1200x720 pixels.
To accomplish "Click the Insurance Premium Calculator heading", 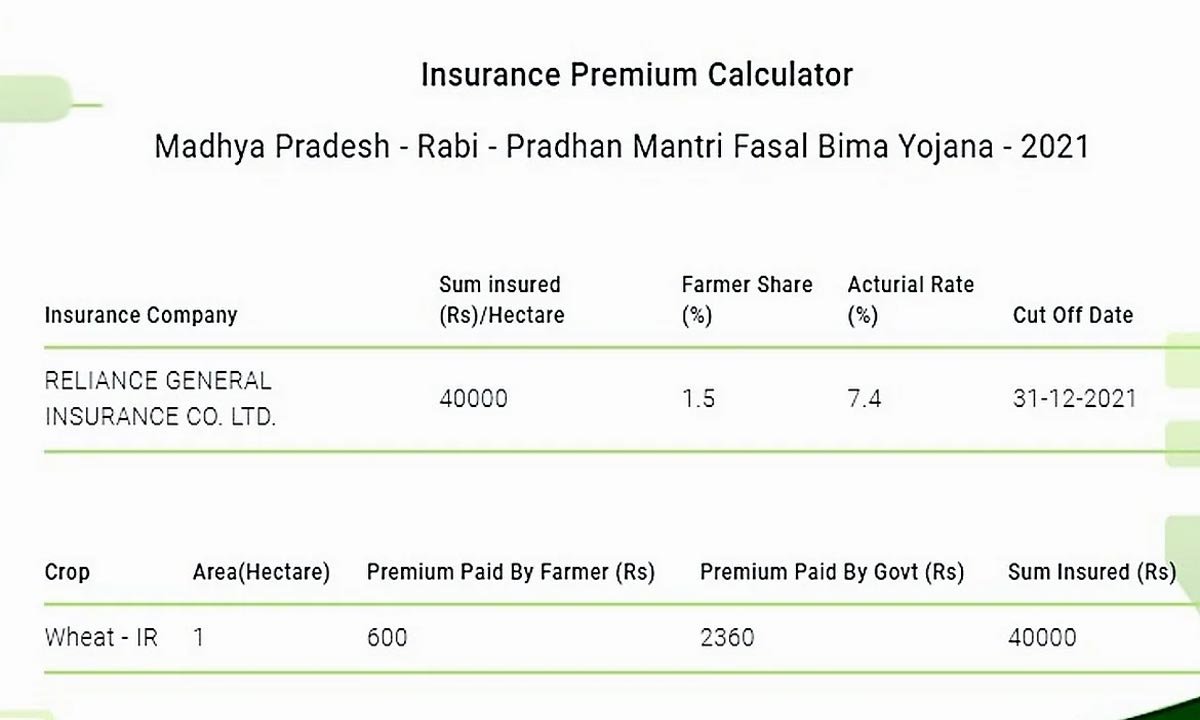I will coord(637,75).
